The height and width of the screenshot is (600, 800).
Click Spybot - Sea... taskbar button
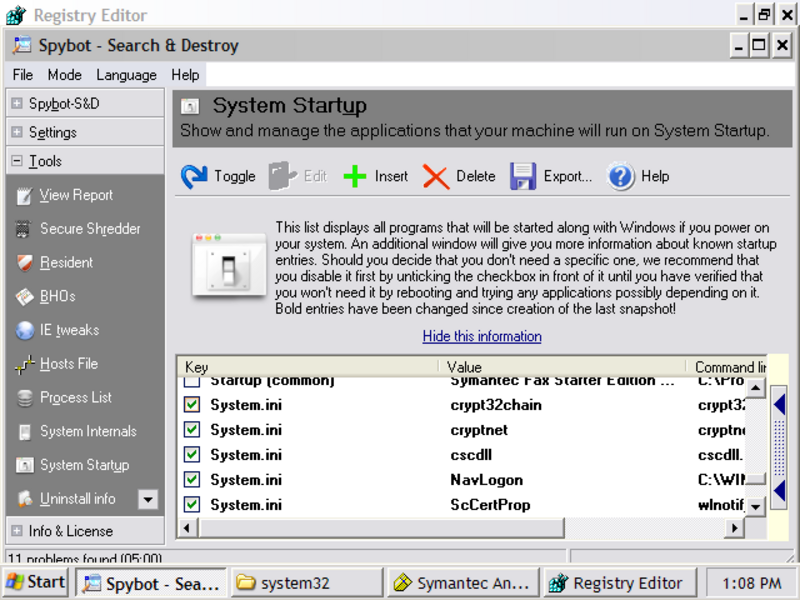tap(151, 583)
